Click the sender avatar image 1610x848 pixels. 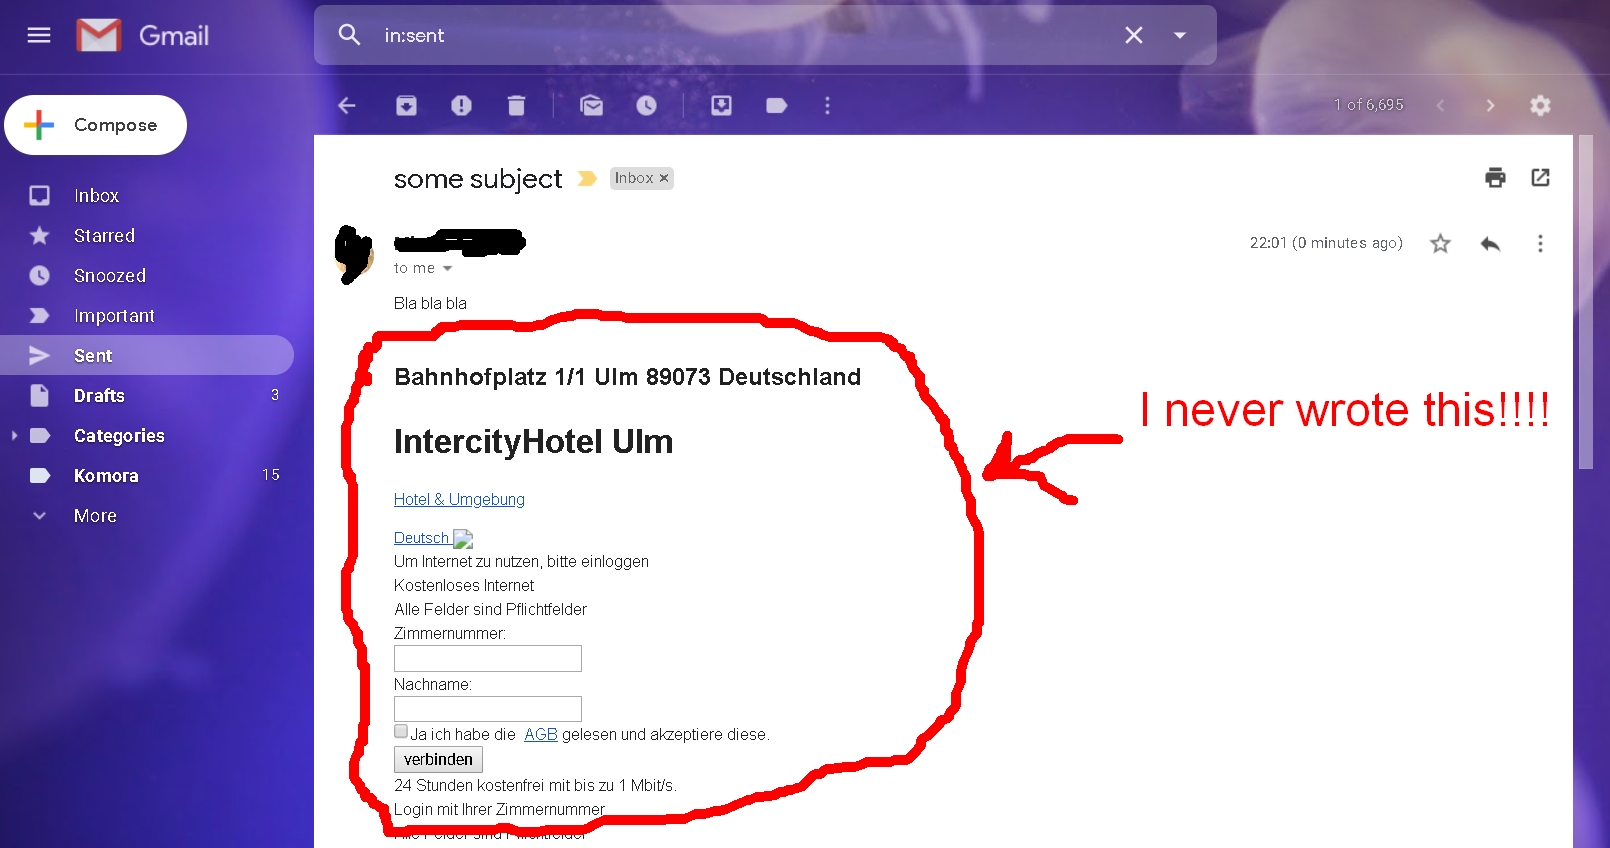tap(353, 254)
